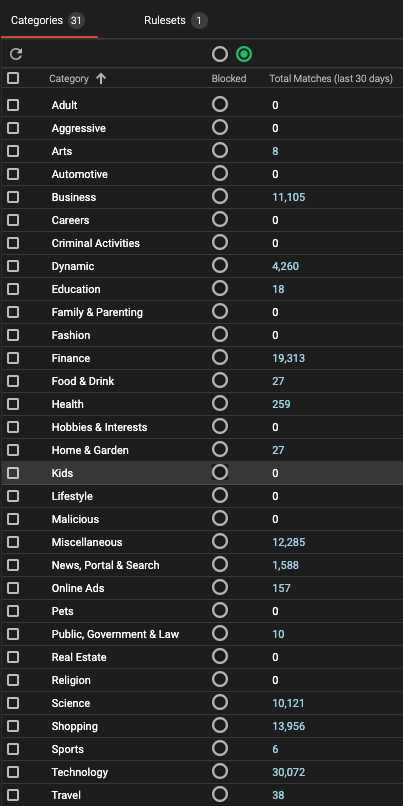This screenshot has width=403, height=806.
Task: Select the News, Portal & Search row
Action: (x=202, y=565)
